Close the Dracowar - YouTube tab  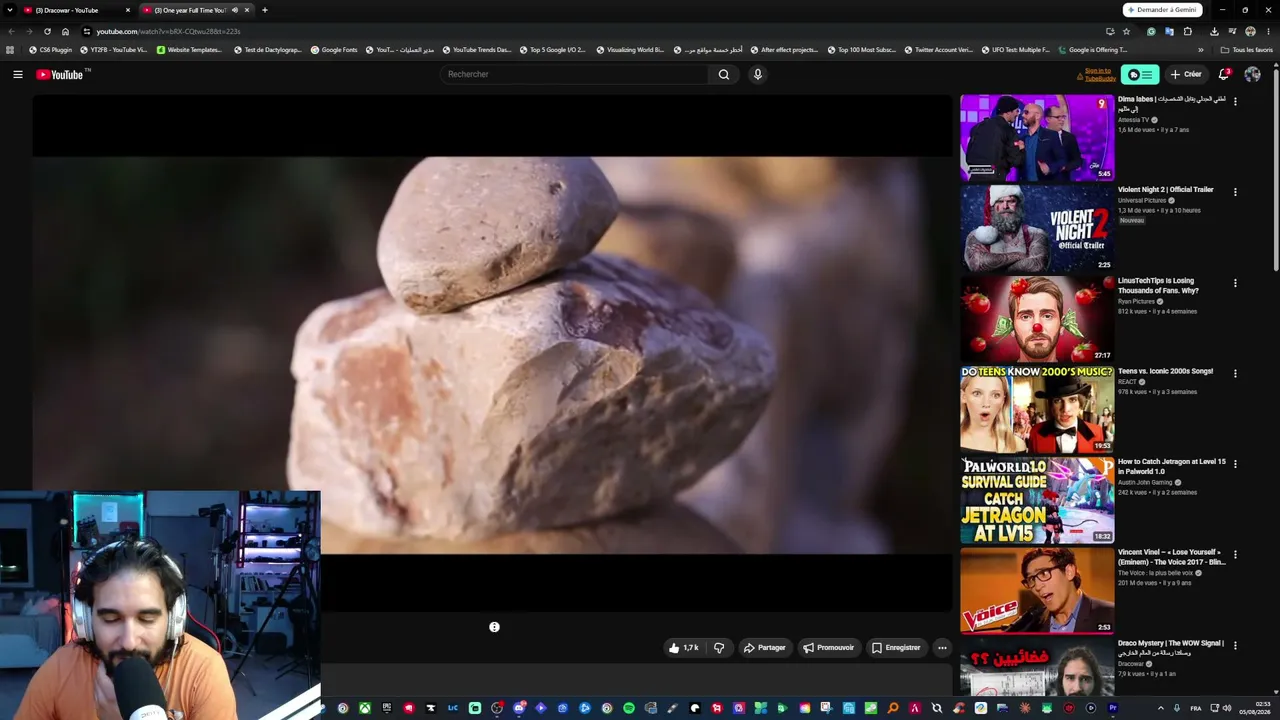[128, 10]
